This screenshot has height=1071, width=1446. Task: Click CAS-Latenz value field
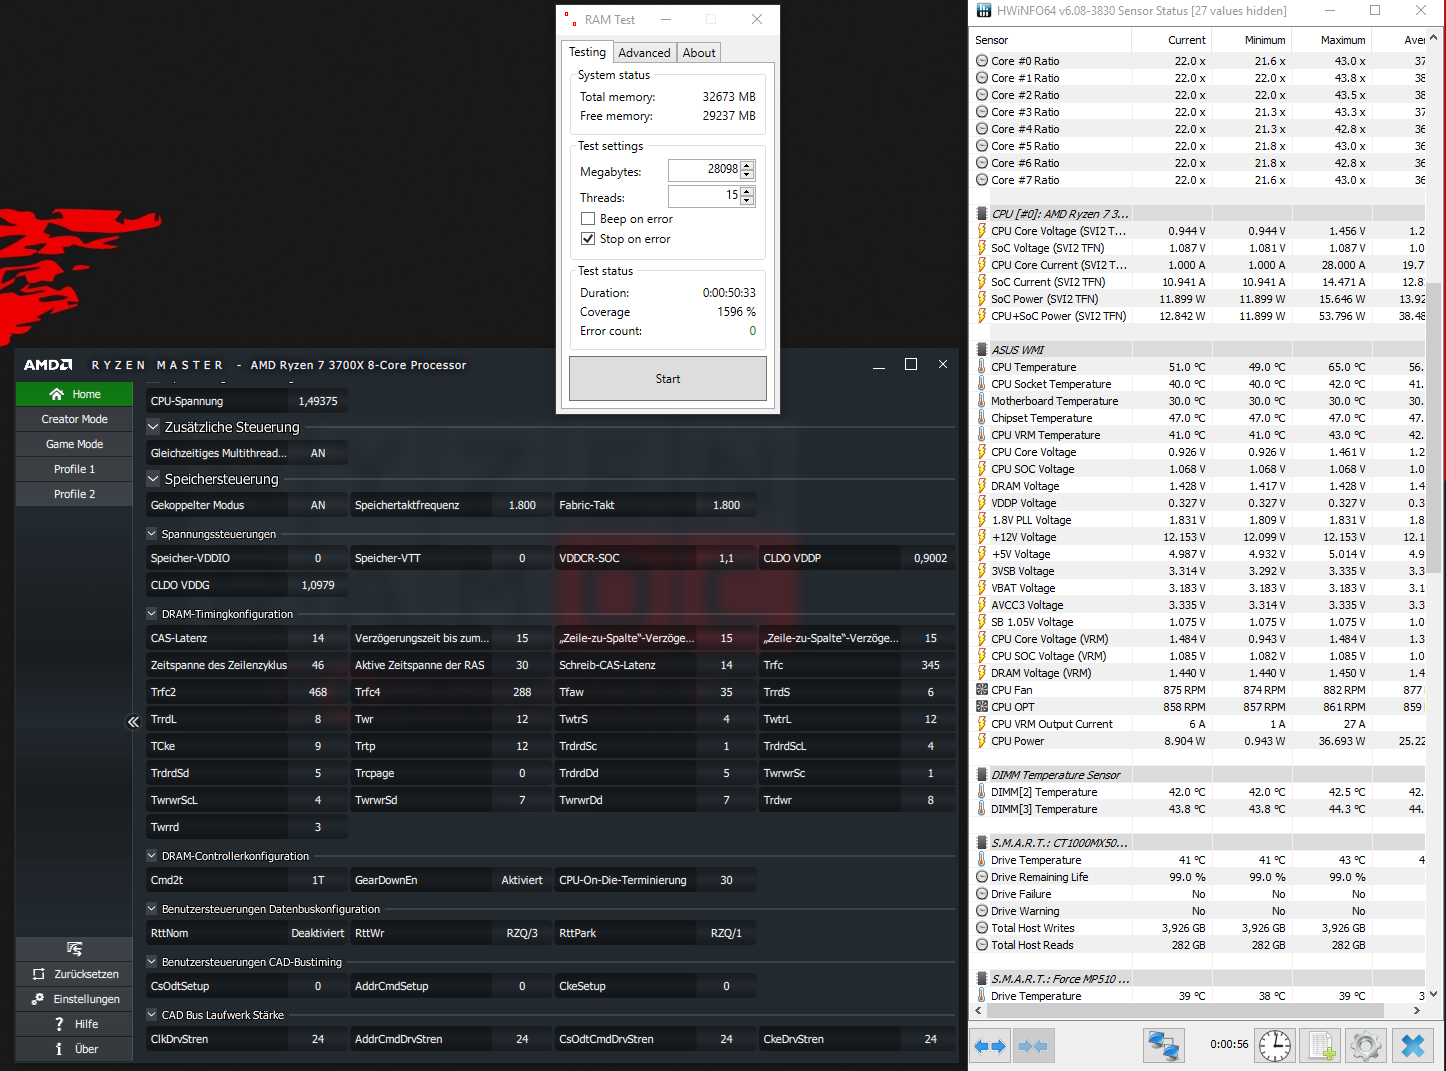pyautogui.click(x=318, y=638)
